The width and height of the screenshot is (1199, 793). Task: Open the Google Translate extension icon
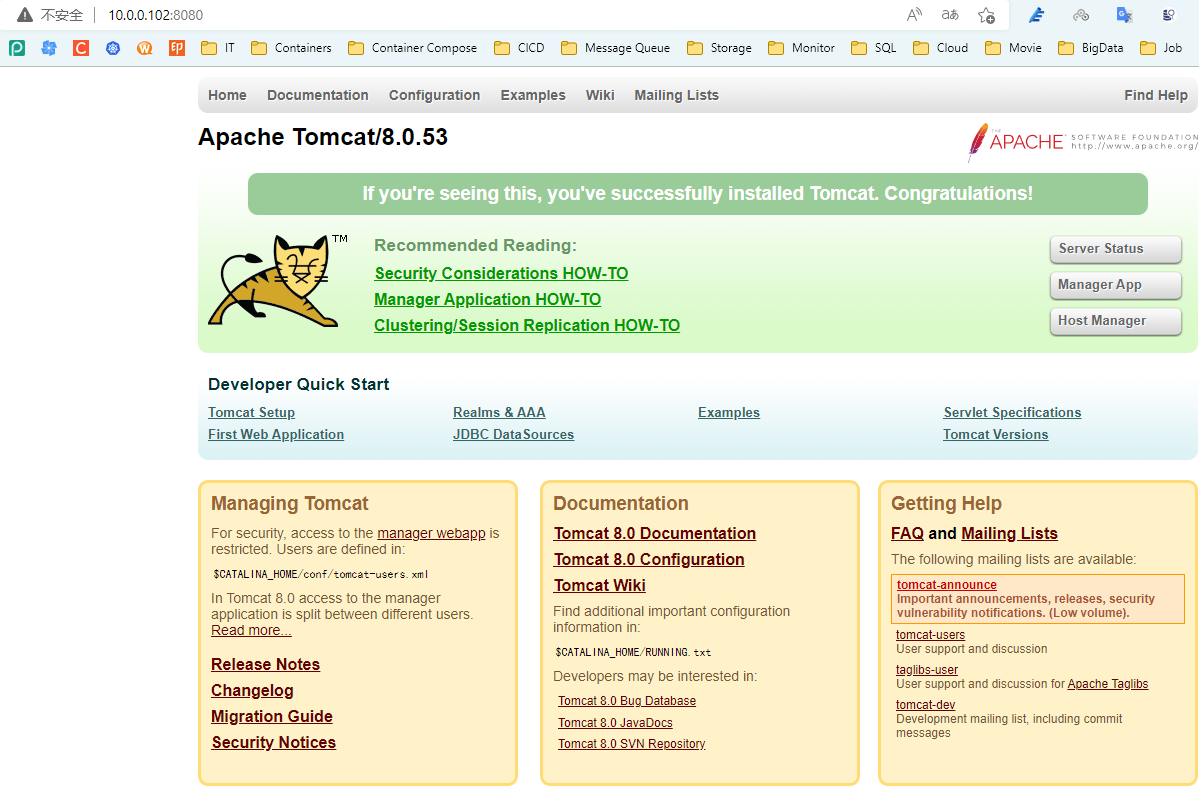tap(1124, 15)
